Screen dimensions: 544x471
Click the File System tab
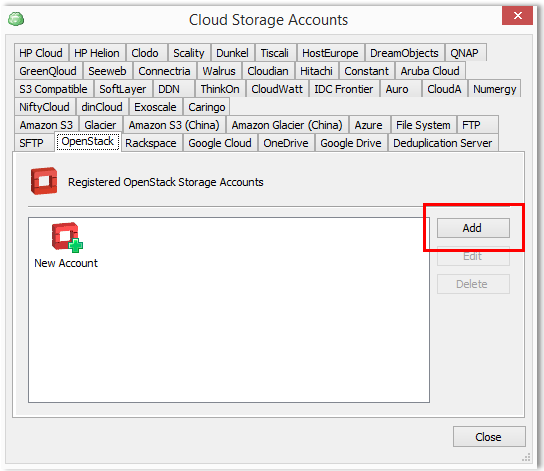(423, 125)
